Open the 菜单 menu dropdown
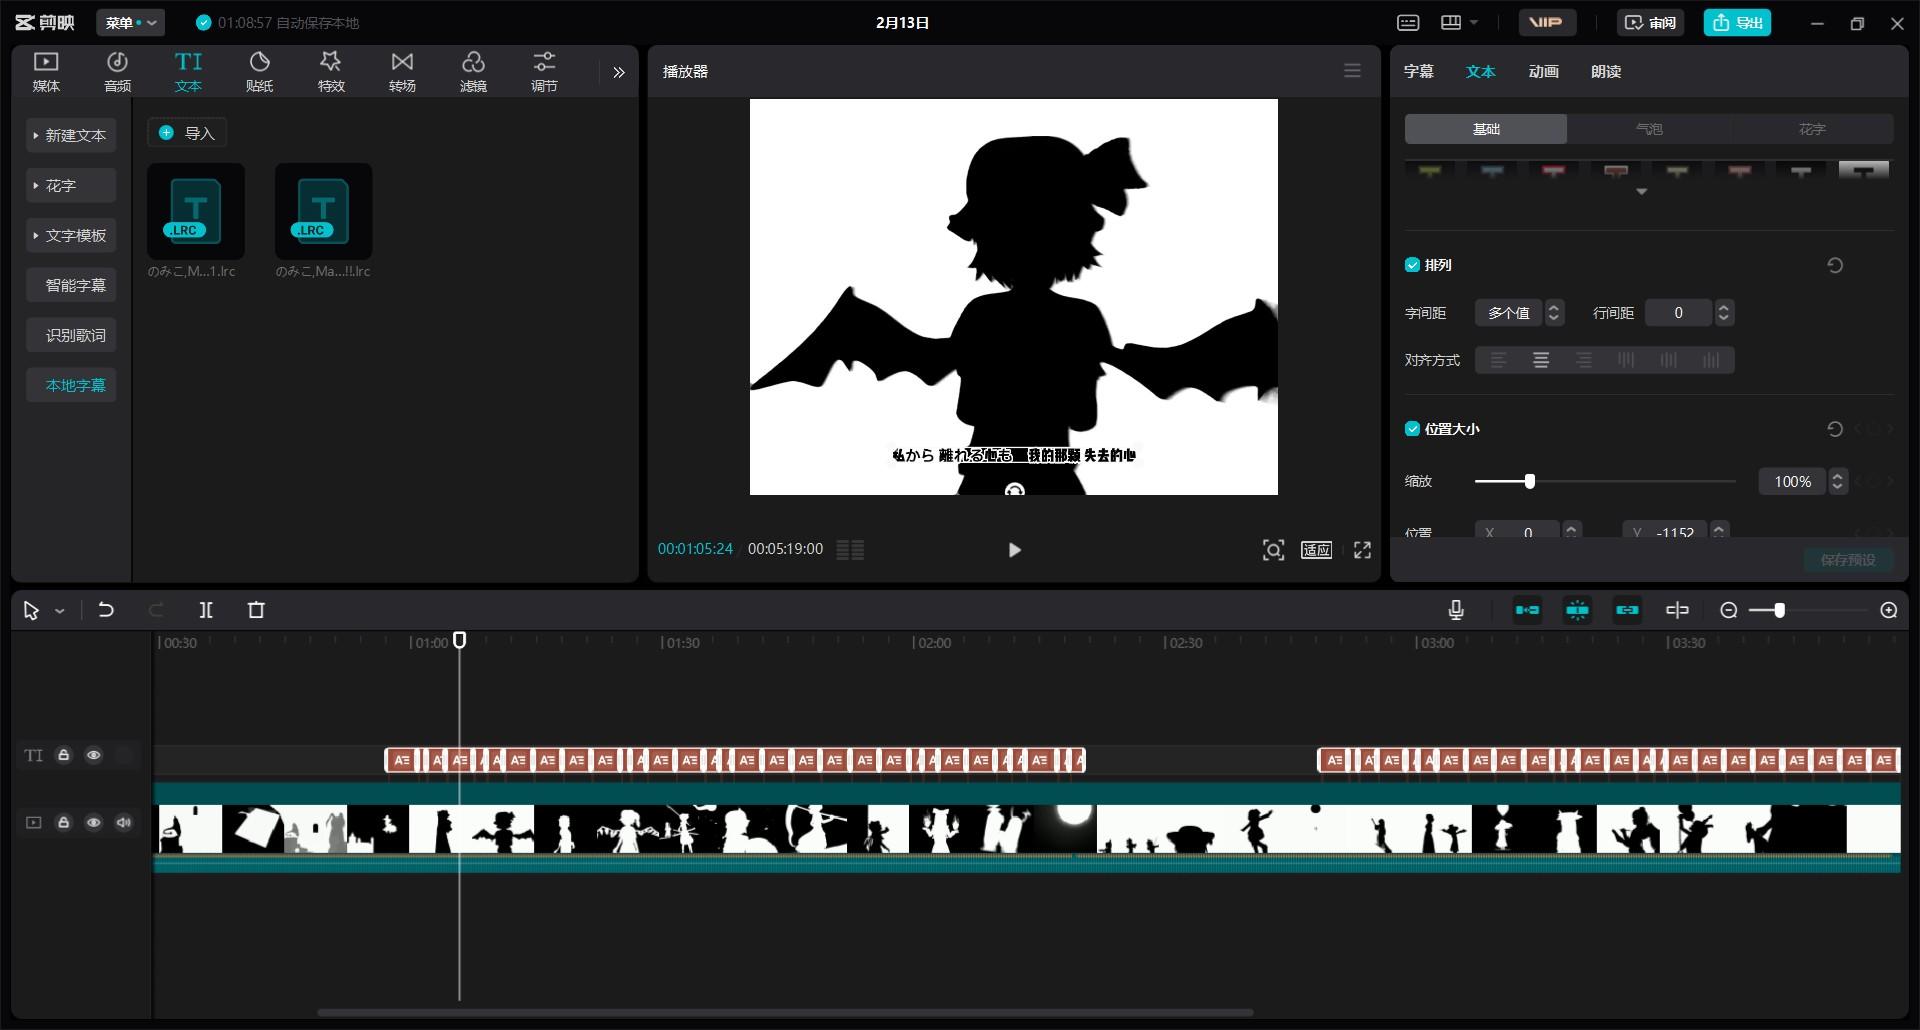1920x1030 pixels. 131,22
